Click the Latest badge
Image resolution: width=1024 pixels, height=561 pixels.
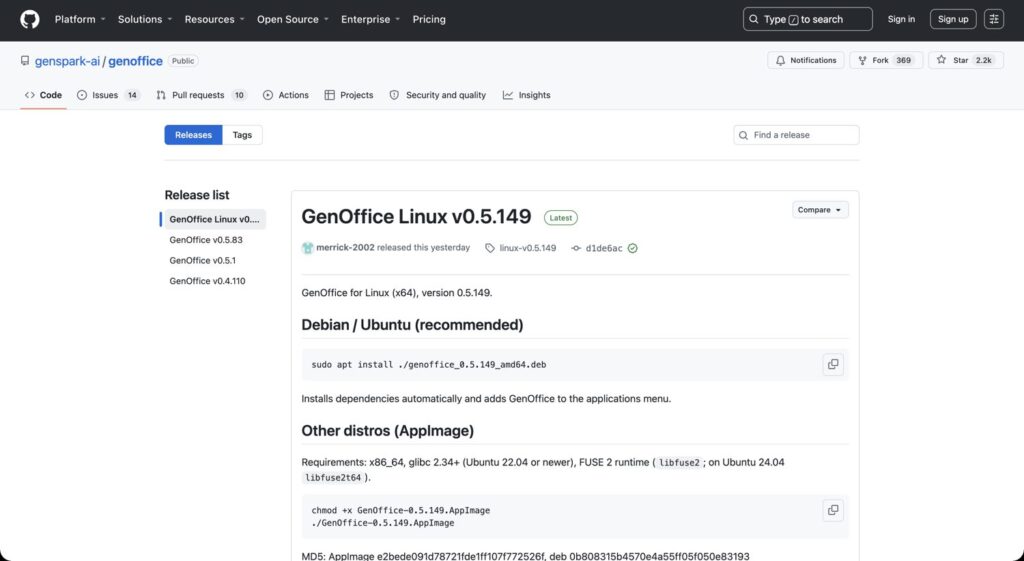(561, 218)
